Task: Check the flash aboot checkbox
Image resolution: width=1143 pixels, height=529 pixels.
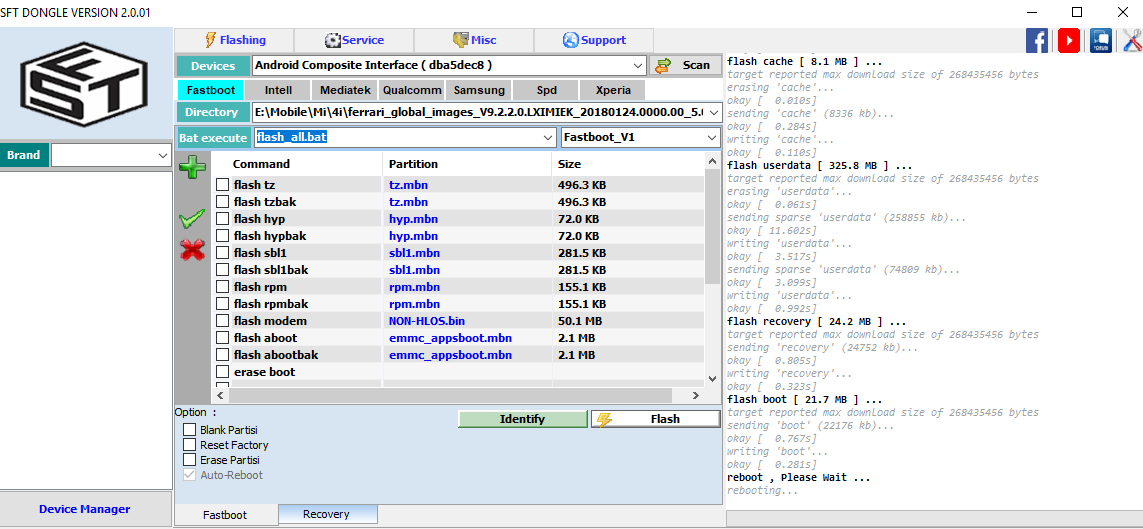Action: [222, 338]
